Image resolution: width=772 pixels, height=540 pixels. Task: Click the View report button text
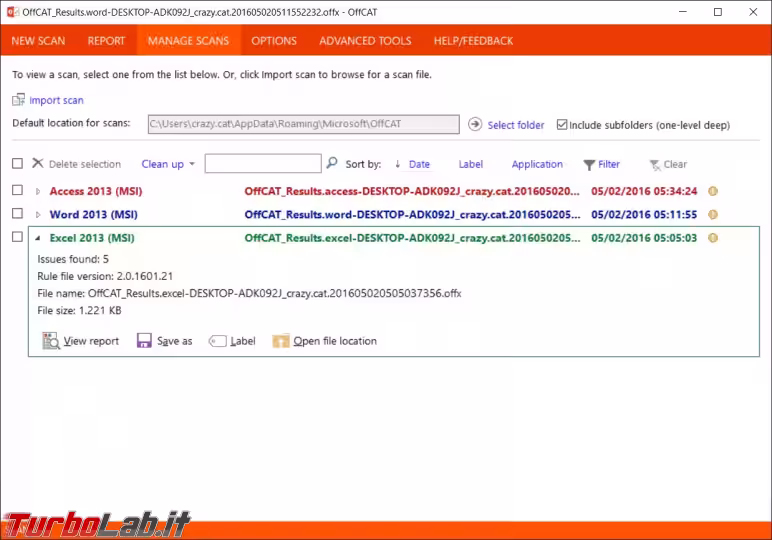[91, 341]
